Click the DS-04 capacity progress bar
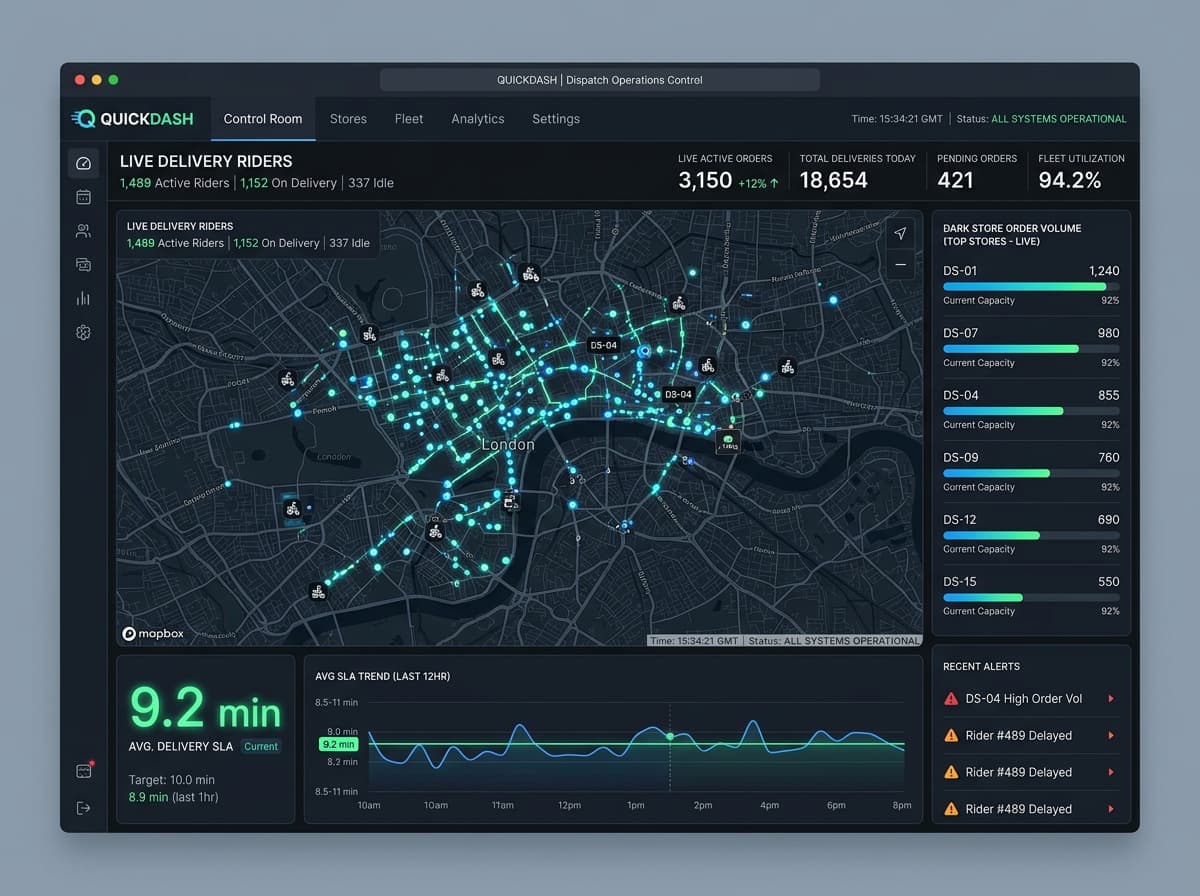The width and height of the screenshot is (1200, 896). pyautogui.click(x=1031, y=410)
